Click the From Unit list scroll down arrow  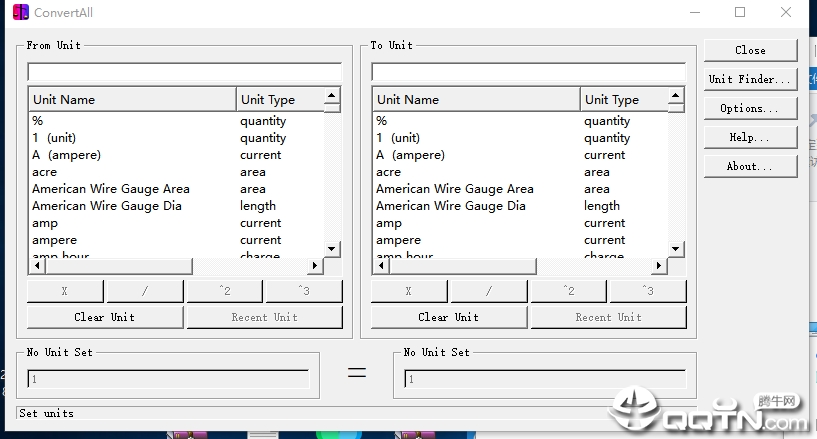click(332, 249)
